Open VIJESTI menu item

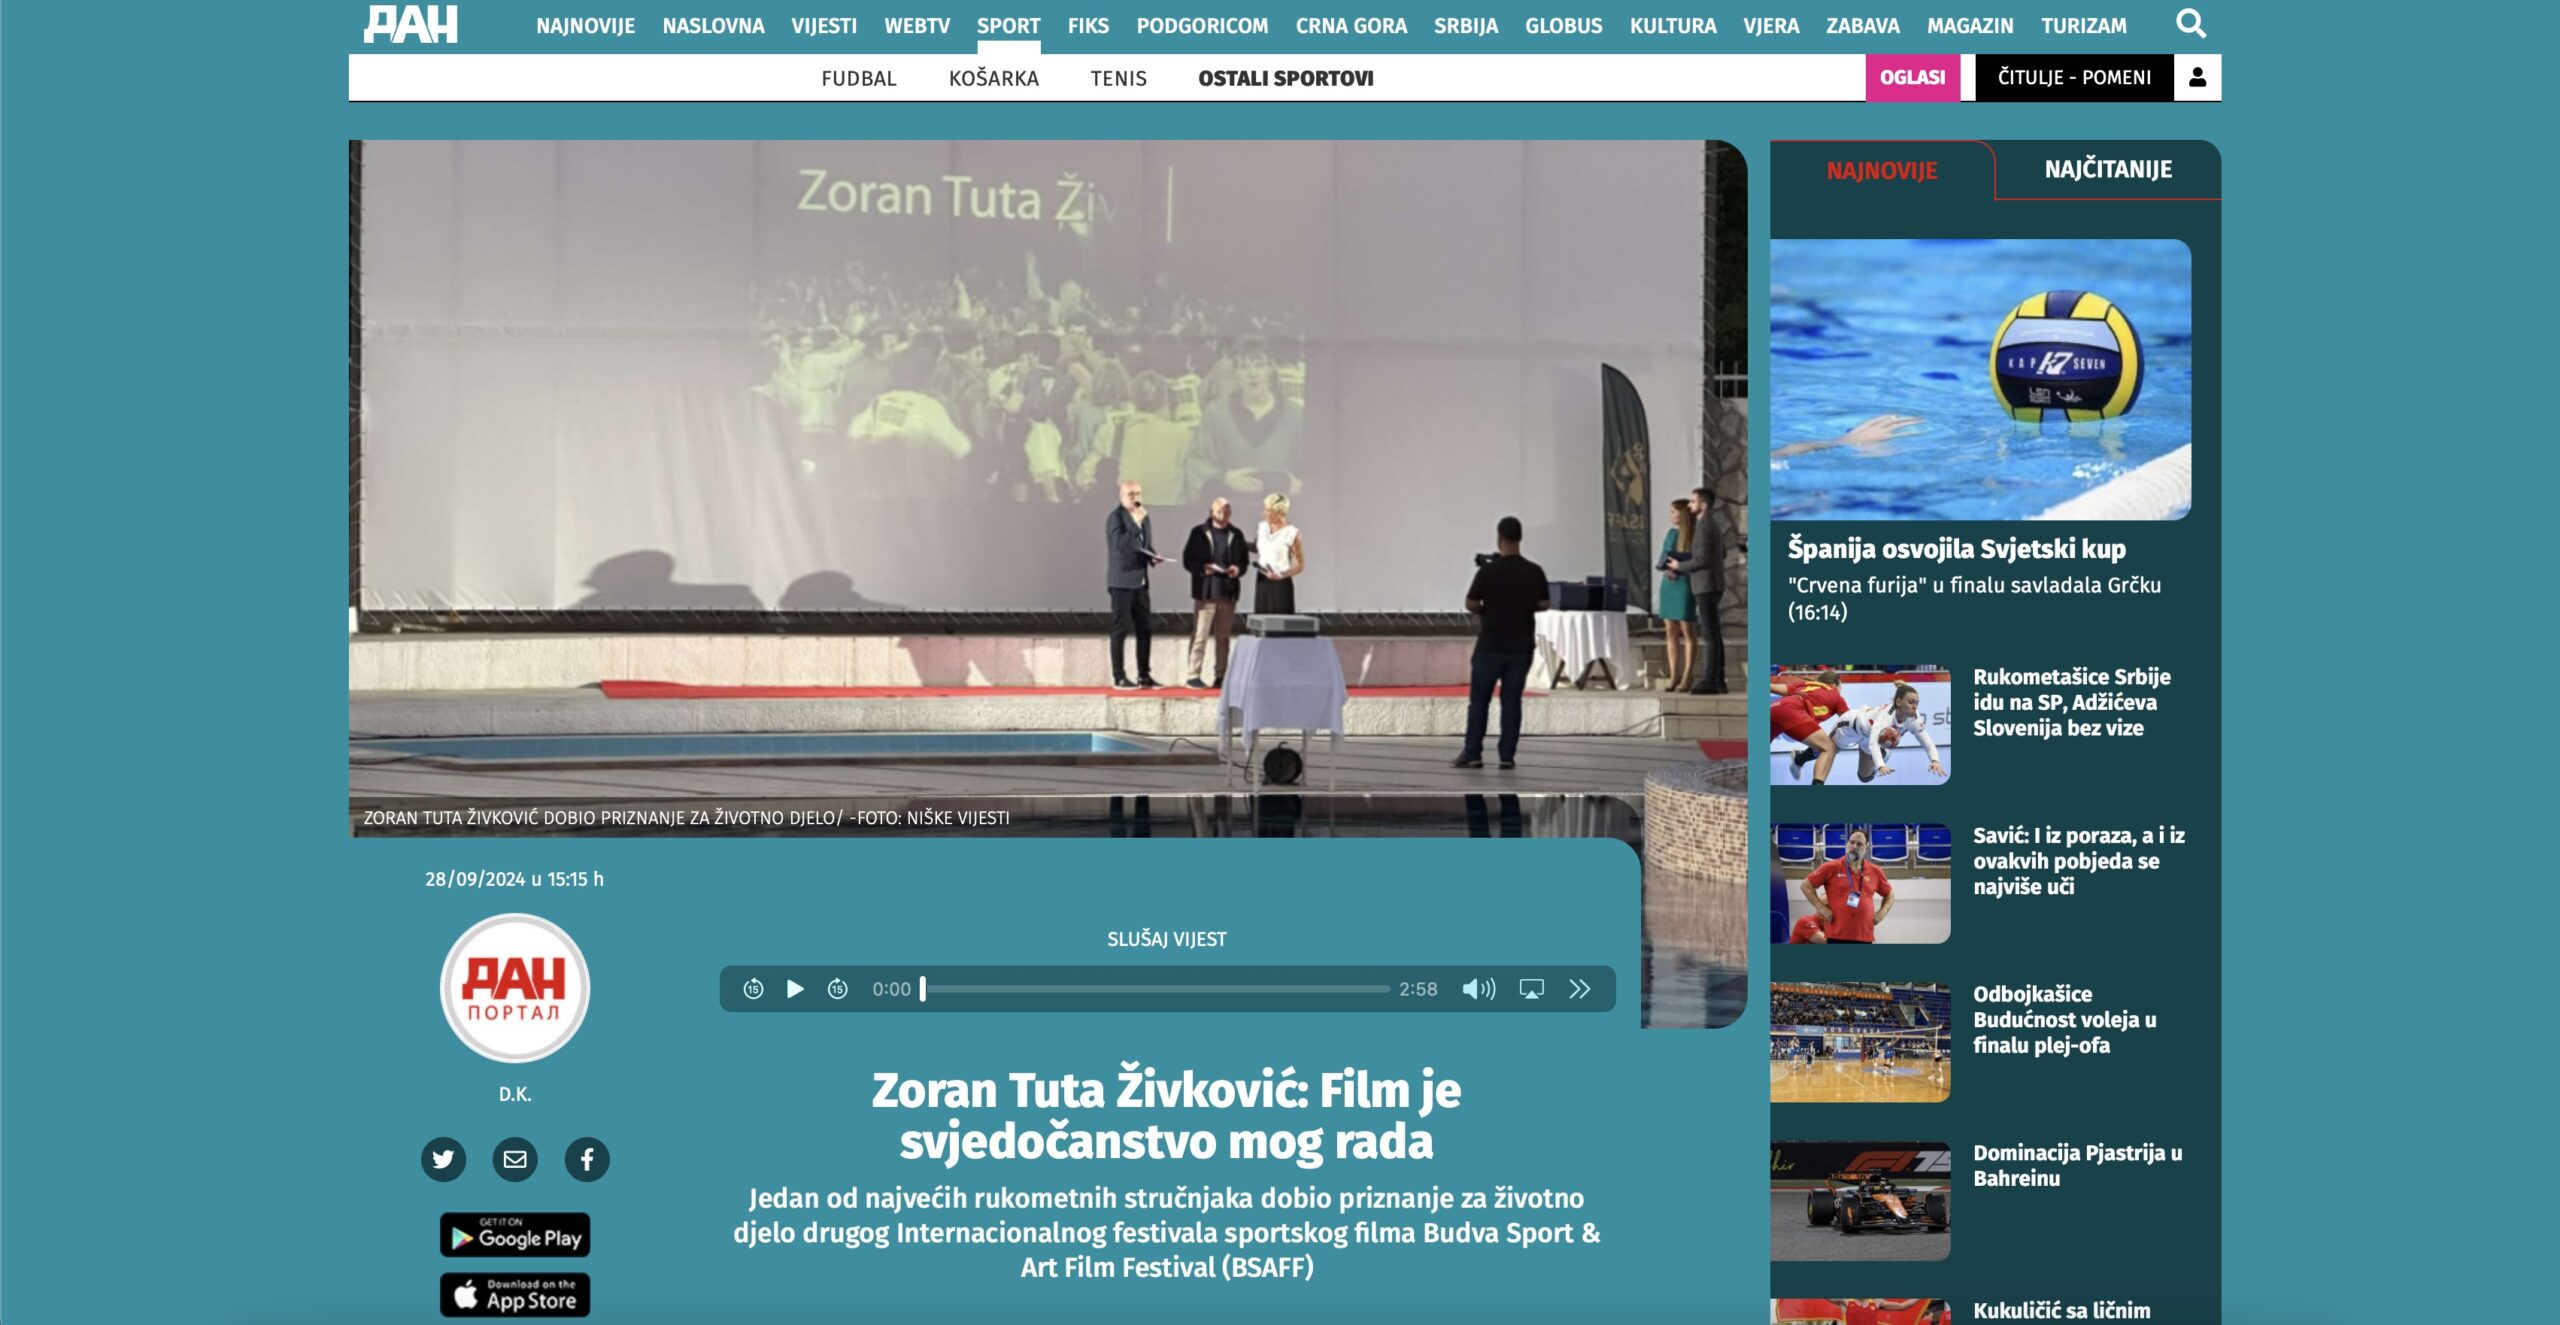point(824,26)
